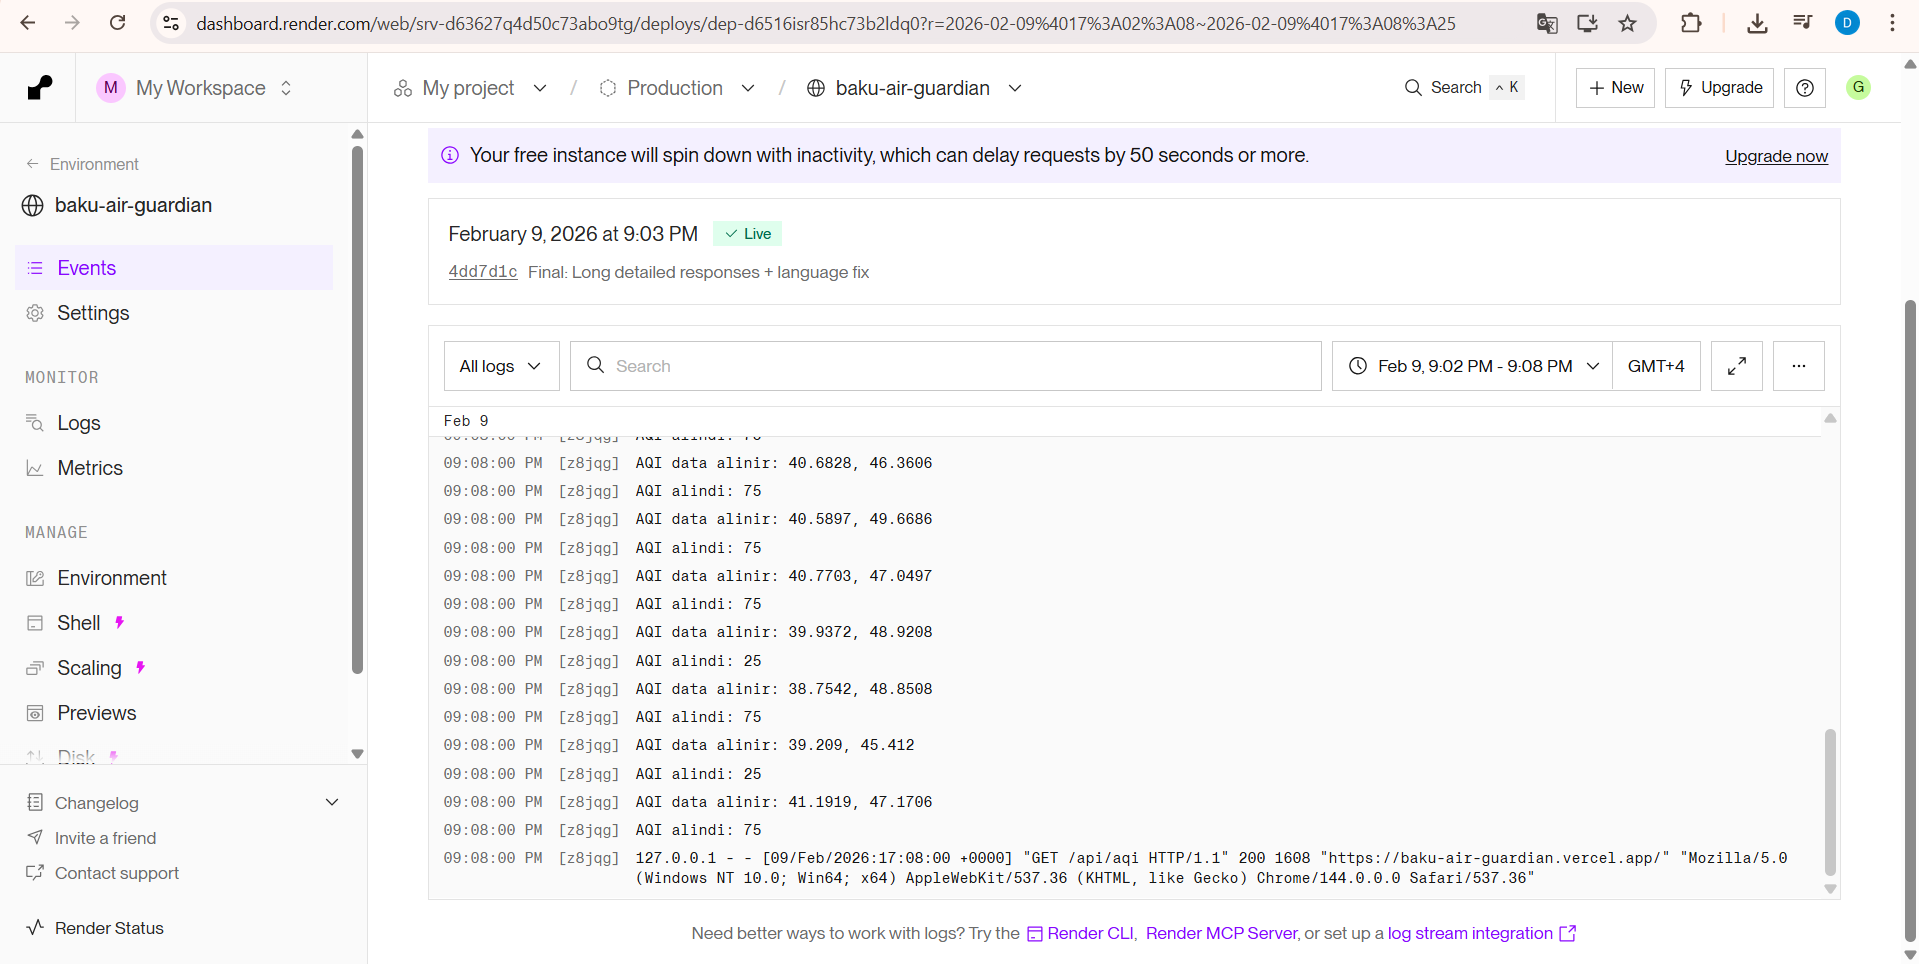
Task: Reload the page with the refresh icon
Action: point(117,23)
